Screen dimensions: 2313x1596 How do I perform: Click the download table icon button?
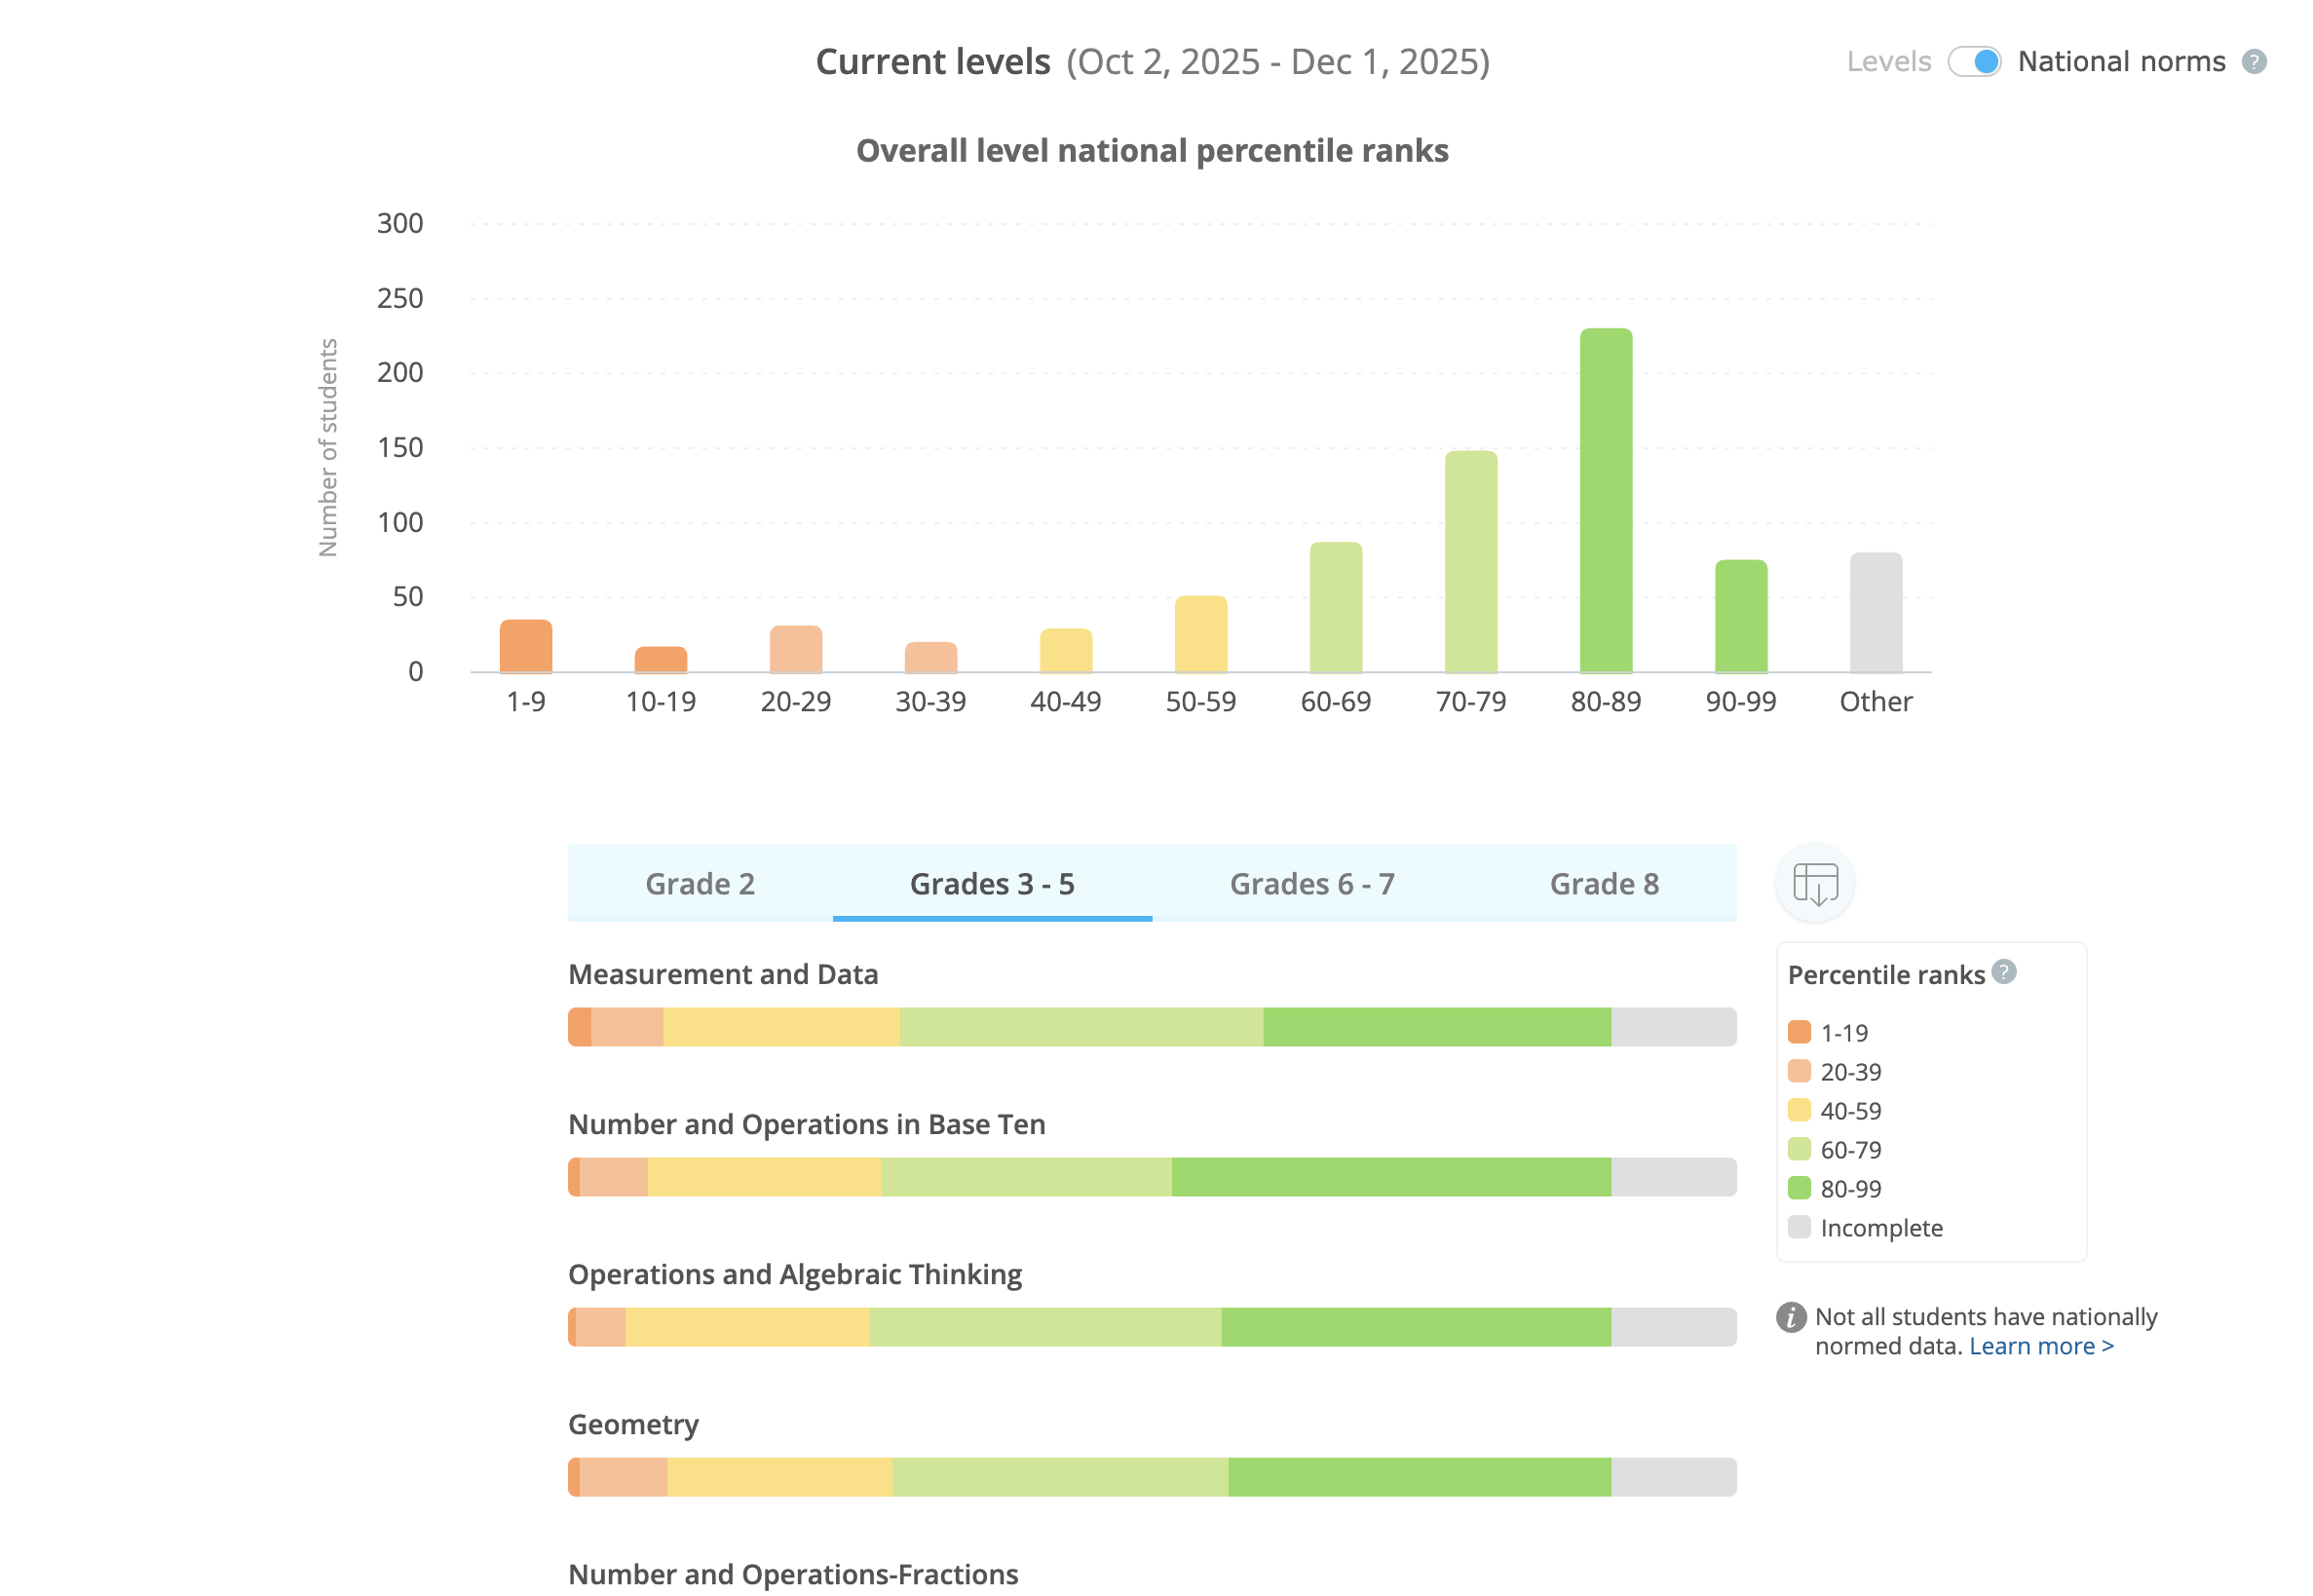click(1815, 884)
